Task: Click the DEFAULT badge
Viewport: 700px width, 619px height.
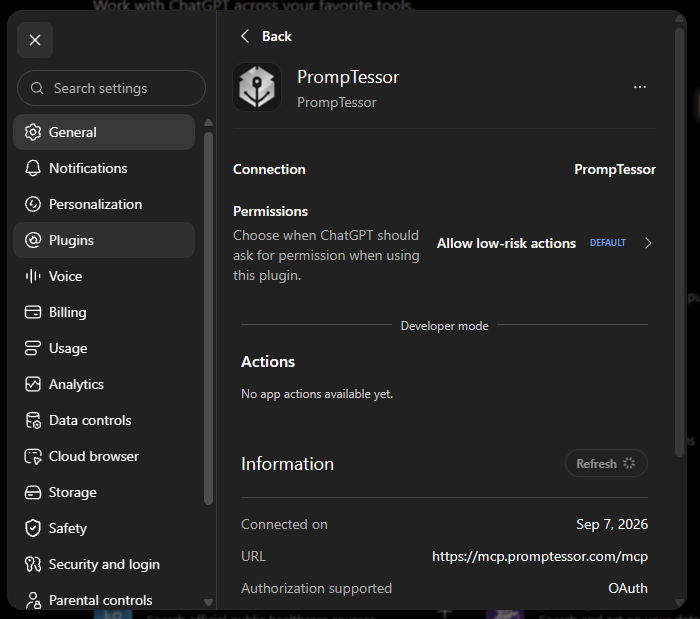Action: point(608,243)
